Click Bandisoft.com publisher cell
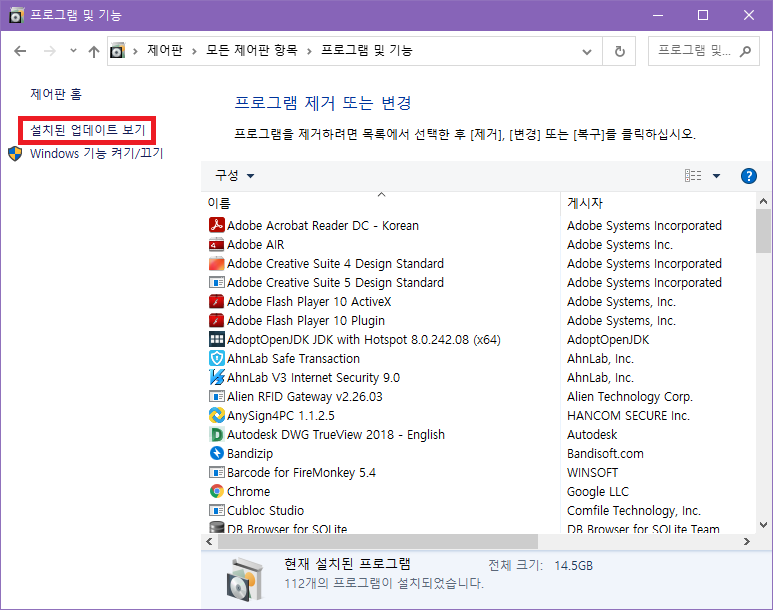773x610 pixels. 605,454
